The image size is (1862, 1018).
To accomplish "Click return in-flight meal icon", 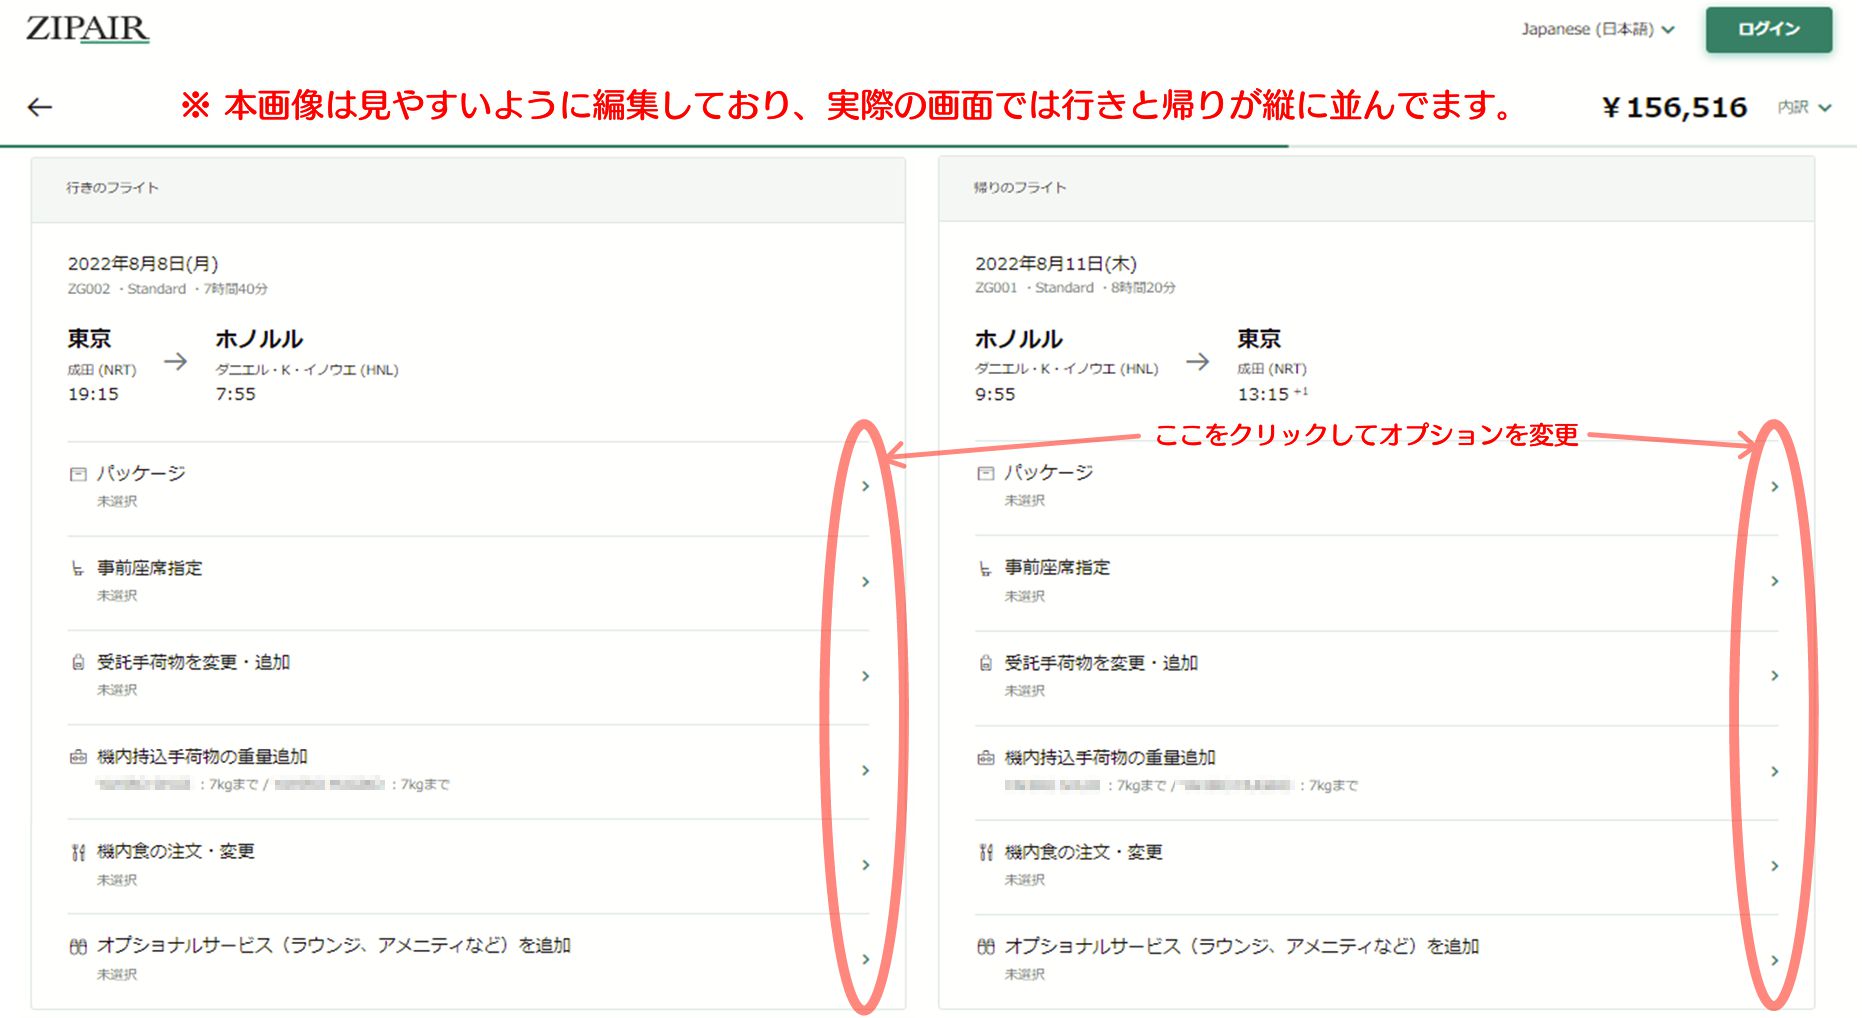I will 985,852.
